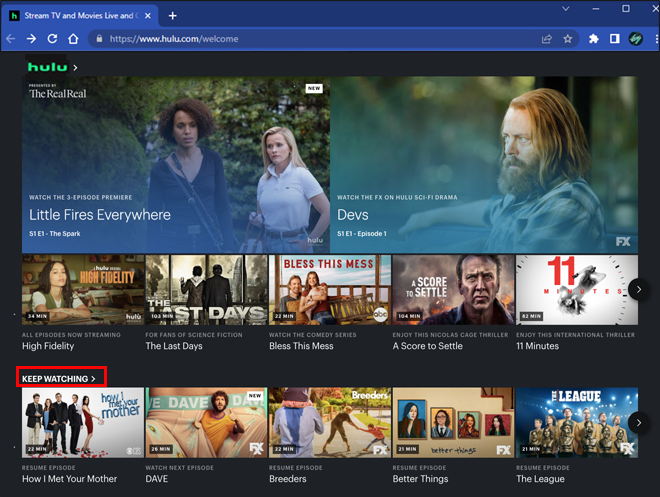Click 'Watch next episode' label above DAVE
Screen dimensions: 660x497
point(180,468)
